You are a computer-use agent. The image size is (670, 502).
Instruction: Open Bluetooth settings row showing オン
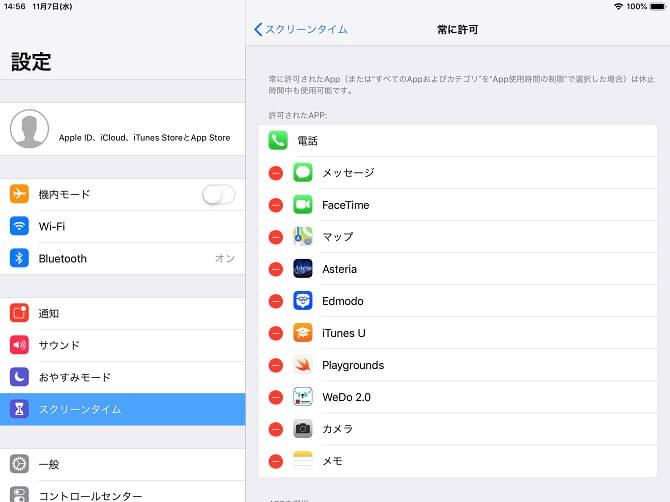click(123, 258)
